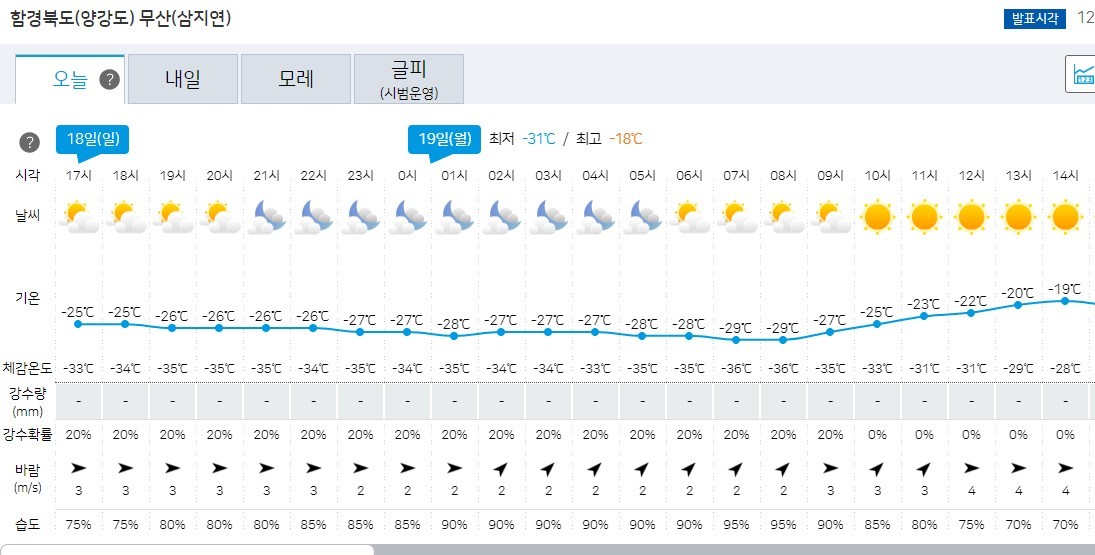Click the gray help icon above 시각 label
This screenshot has width=1095, height=555.
tap(30, 140)
